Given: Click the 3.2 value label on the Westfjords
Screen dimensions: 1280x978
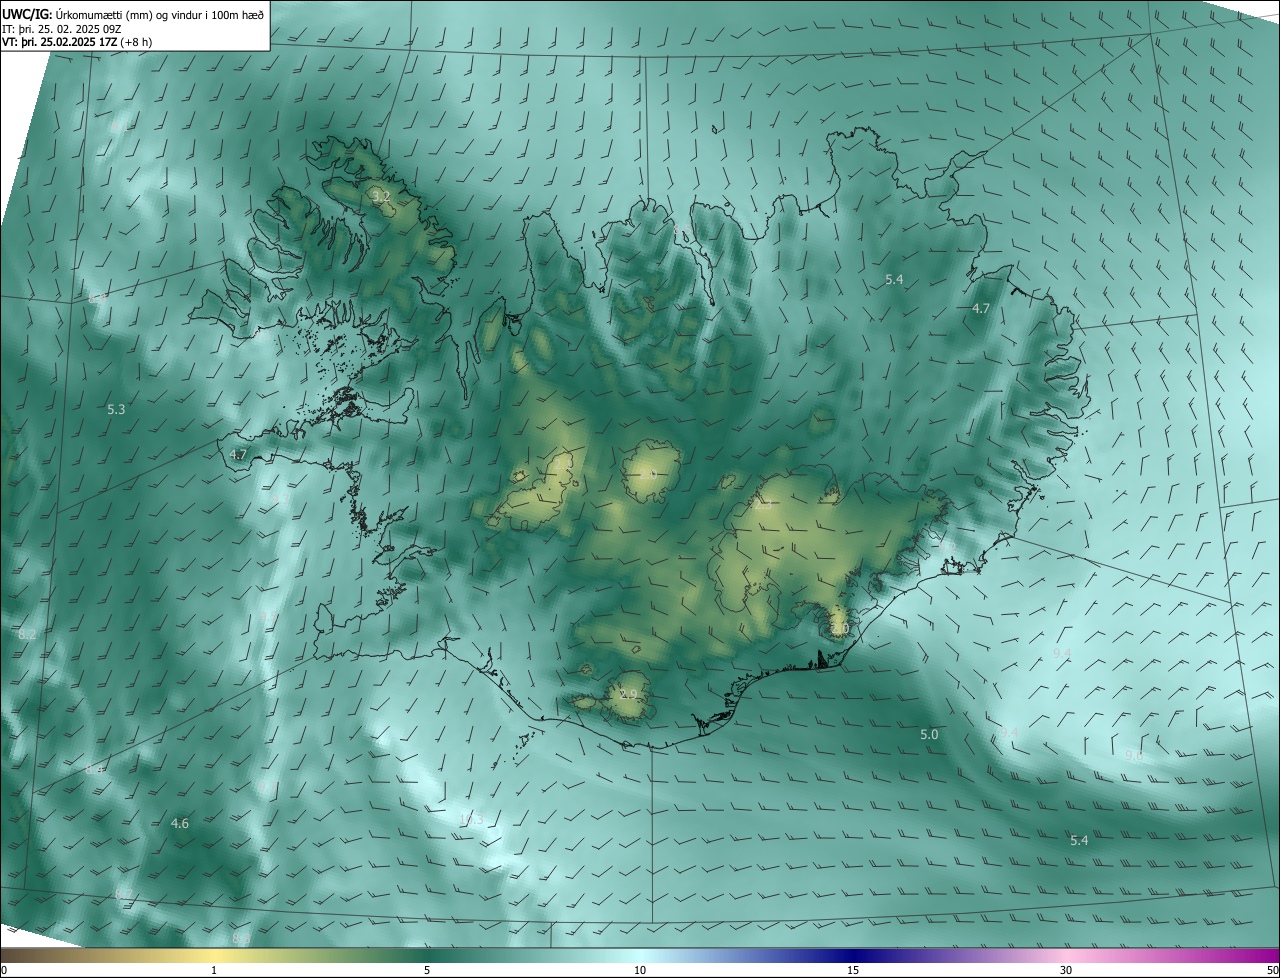Looking at the screenshot, I should click(381, 198).
